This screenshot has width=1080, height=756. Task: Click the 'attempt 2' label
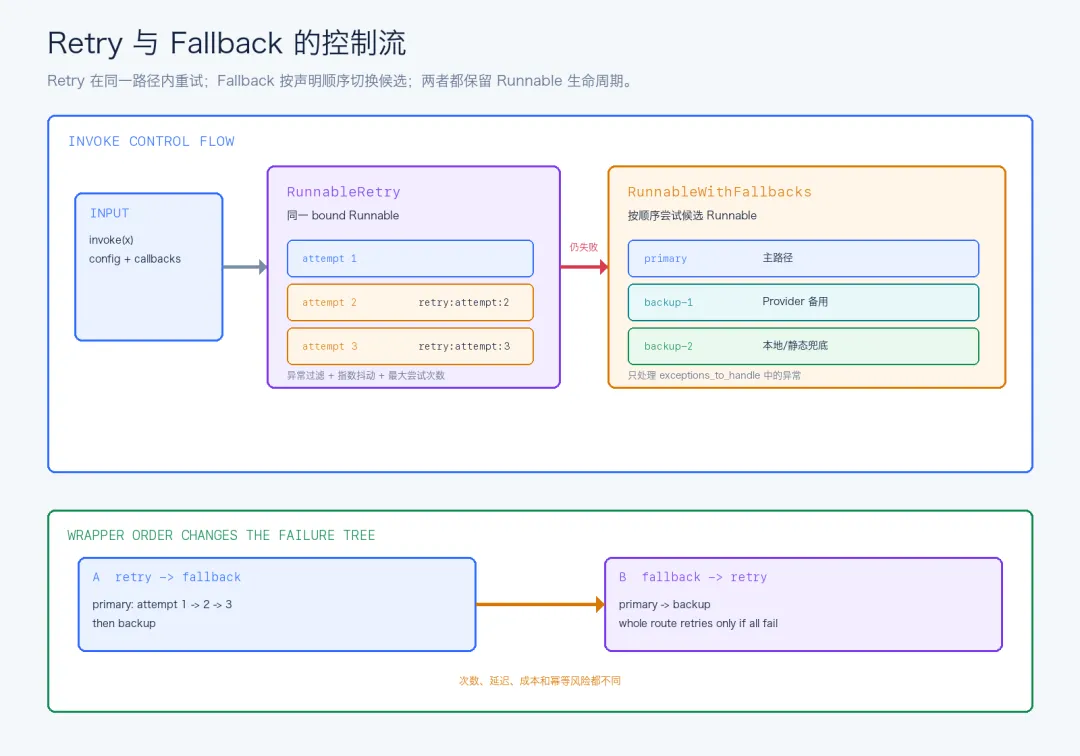pos(329,302)
